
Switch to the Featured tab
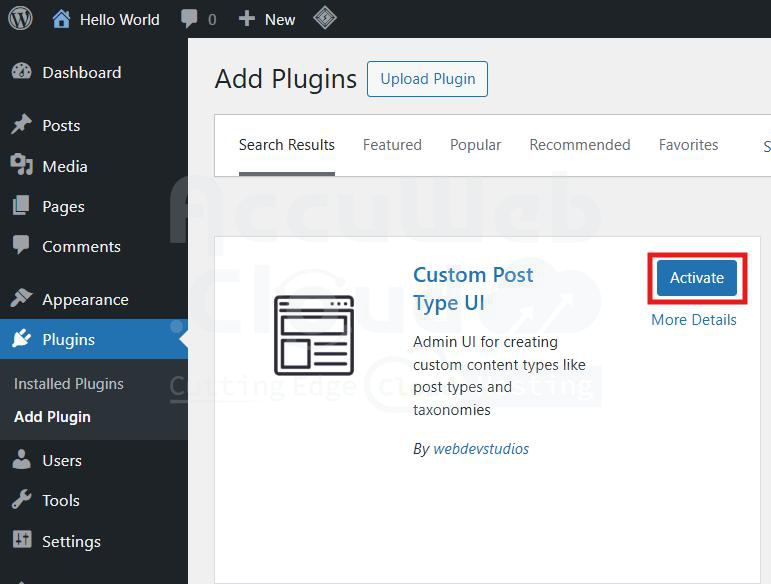coord(392,145)
